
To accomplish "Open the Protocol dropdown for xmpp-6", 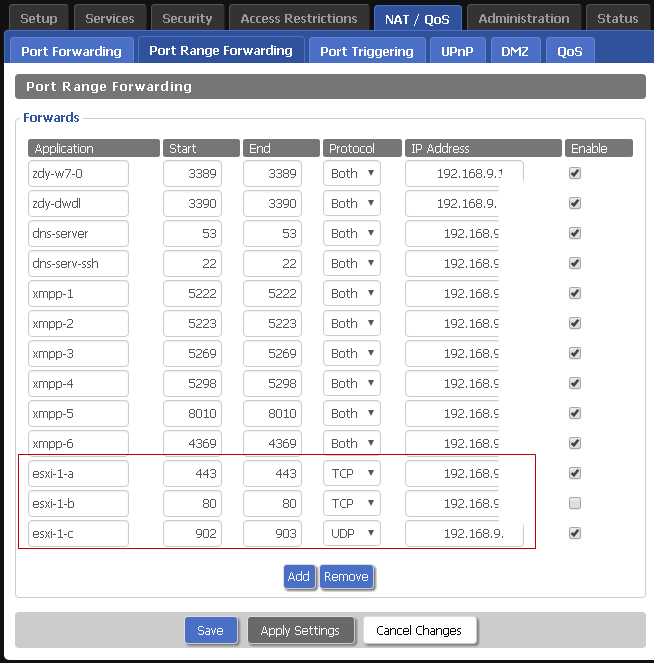I will (x=352, y=443).
